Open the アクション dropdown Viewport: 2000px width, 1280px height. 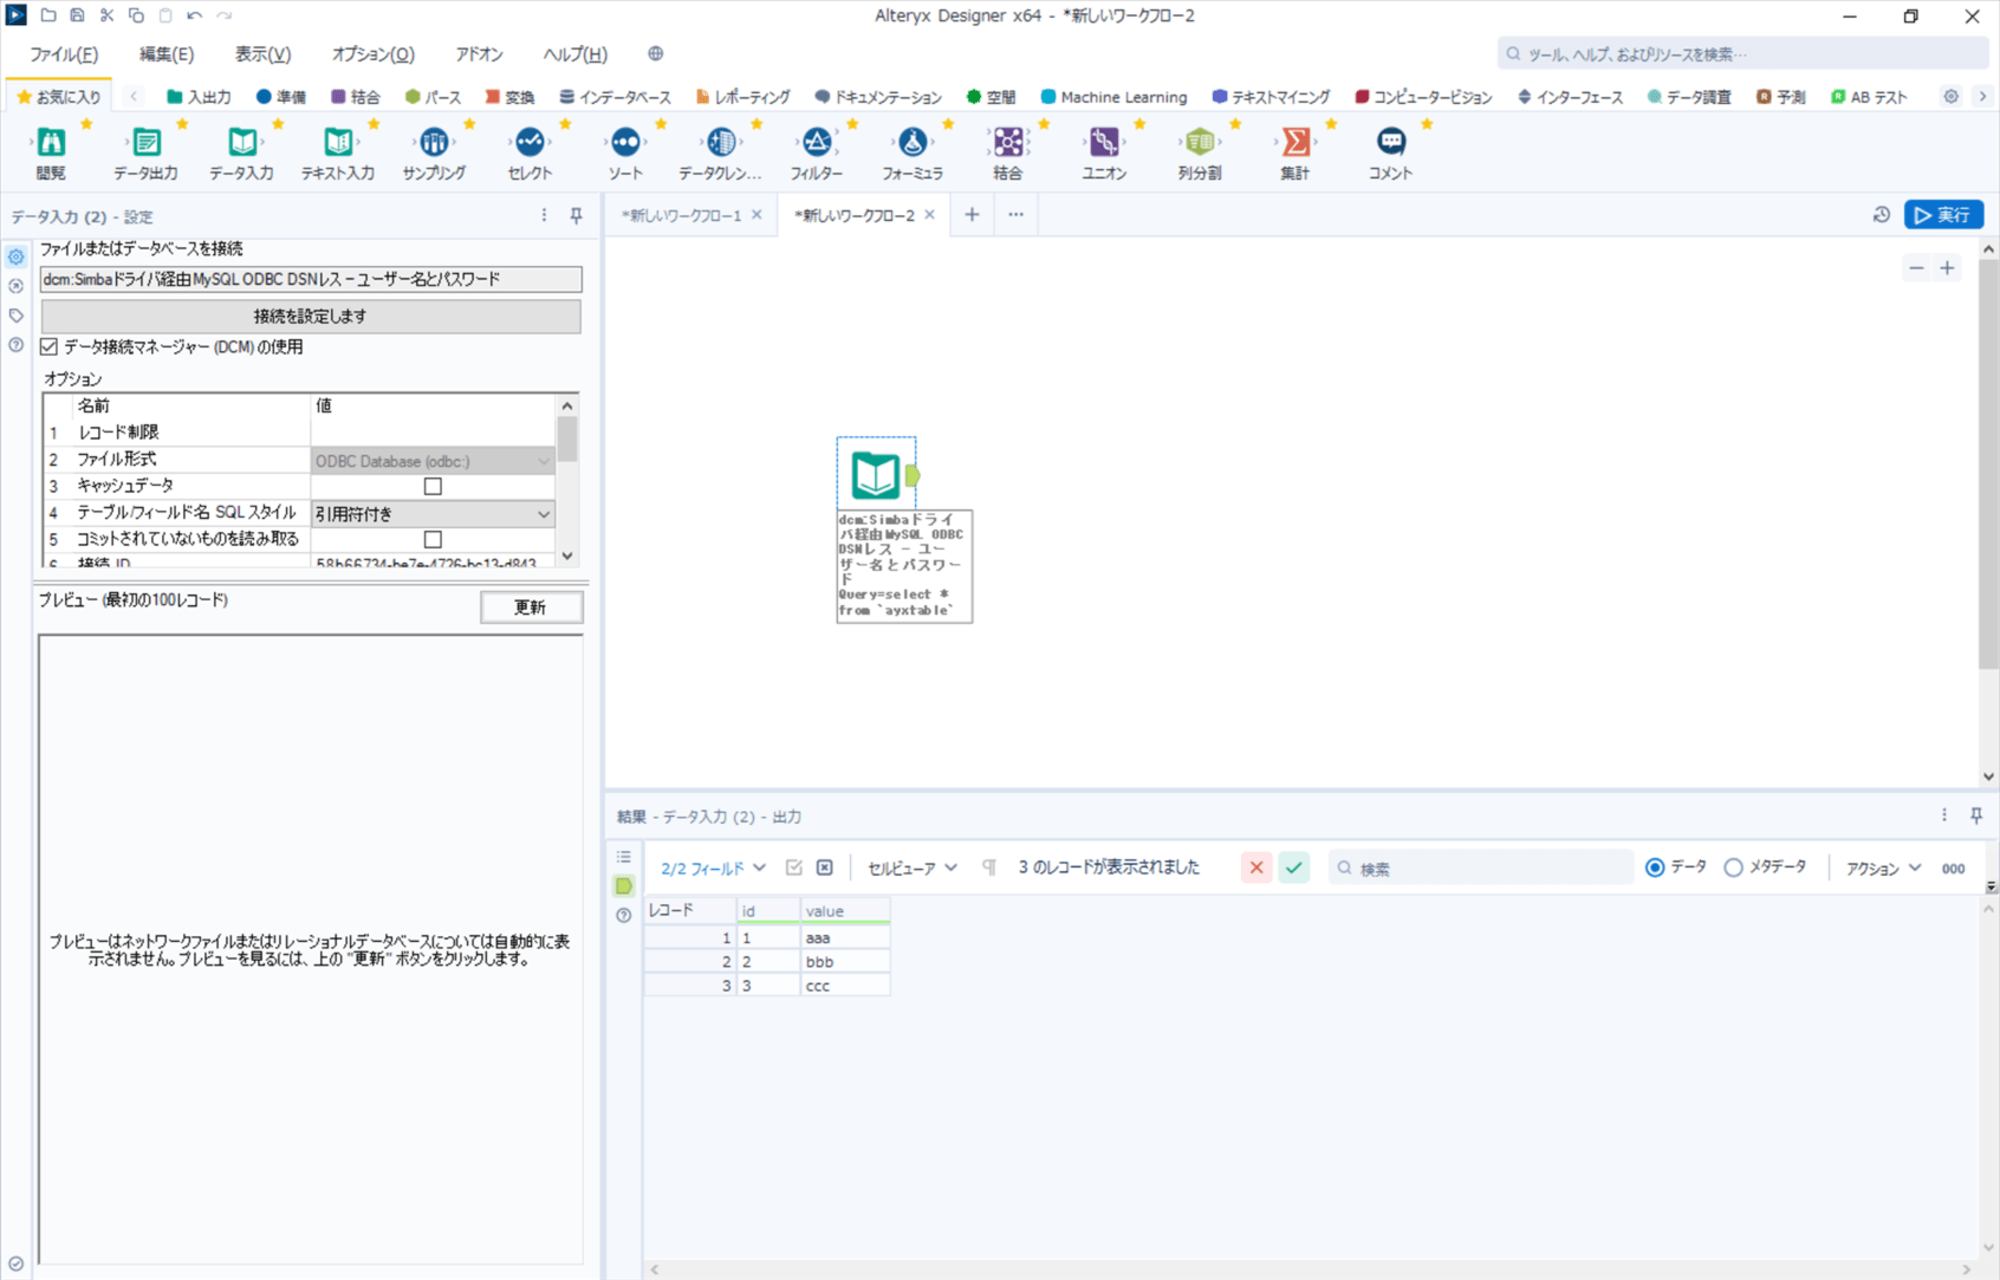click(x=1884, y=868)
